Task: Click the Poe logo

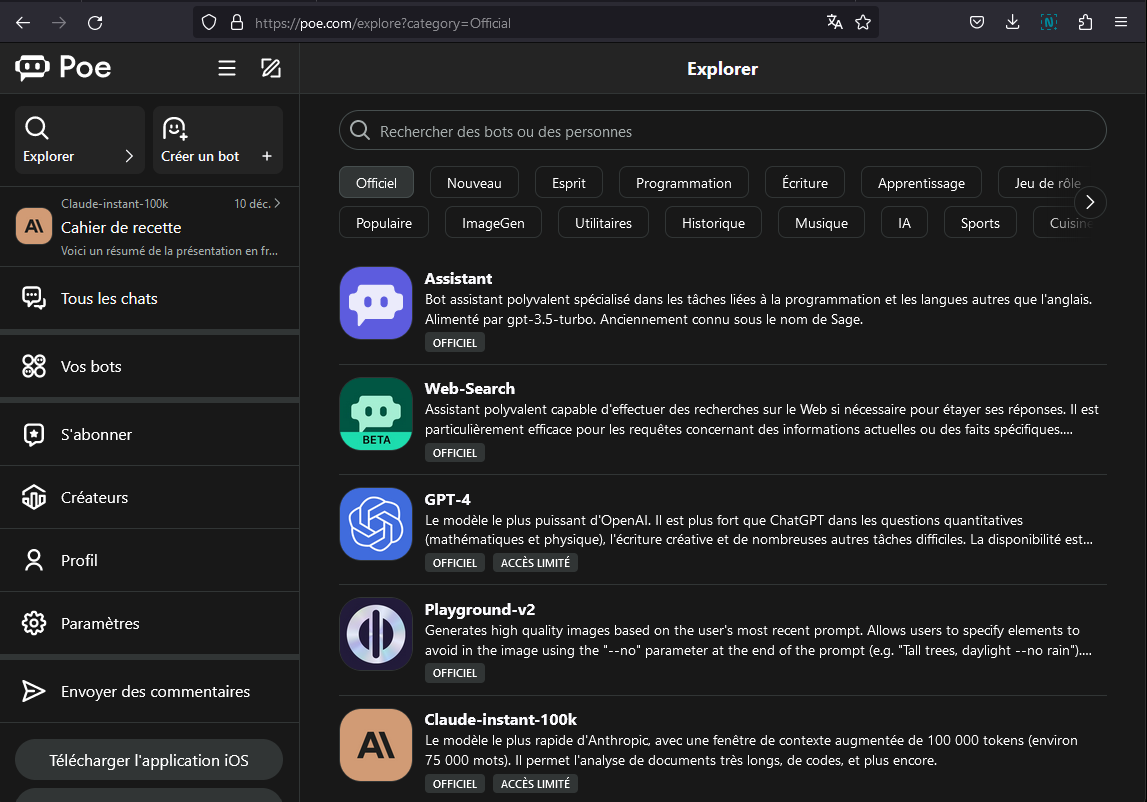Action: coord(64,67)
